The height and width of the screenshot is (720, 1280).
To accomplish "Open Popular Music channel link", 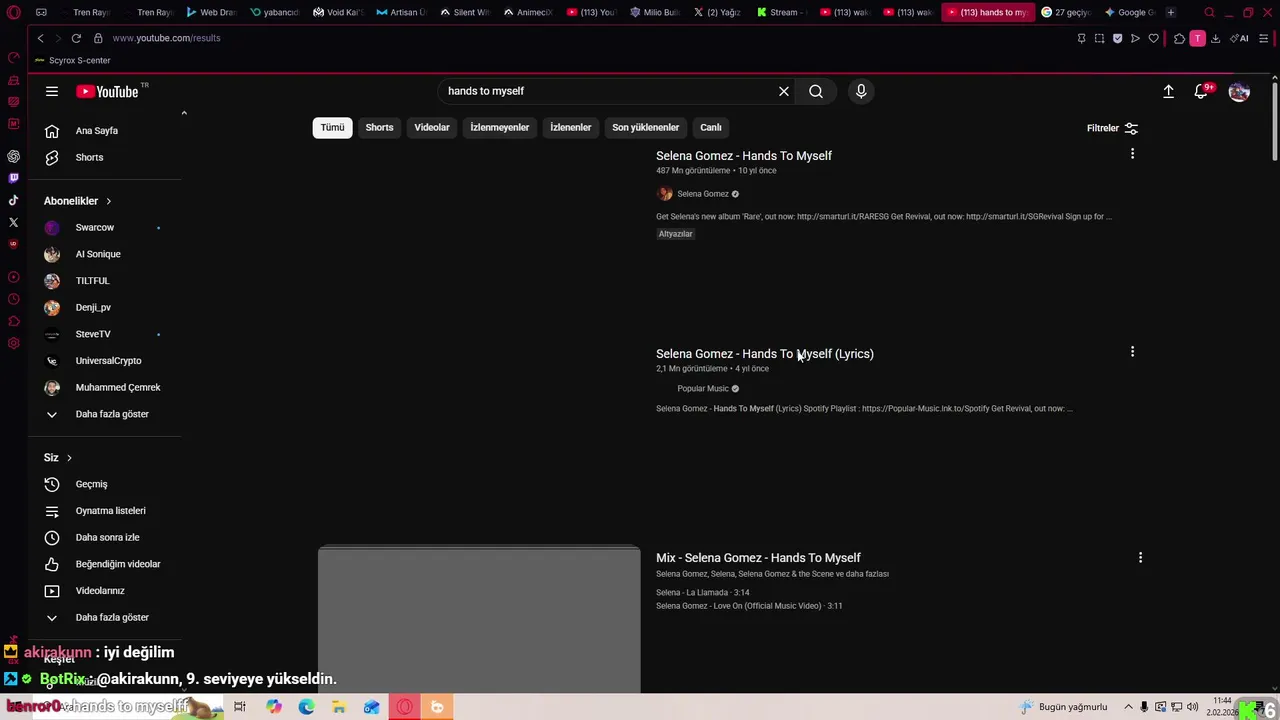I will pyautogui.click(x=703, y=389).
